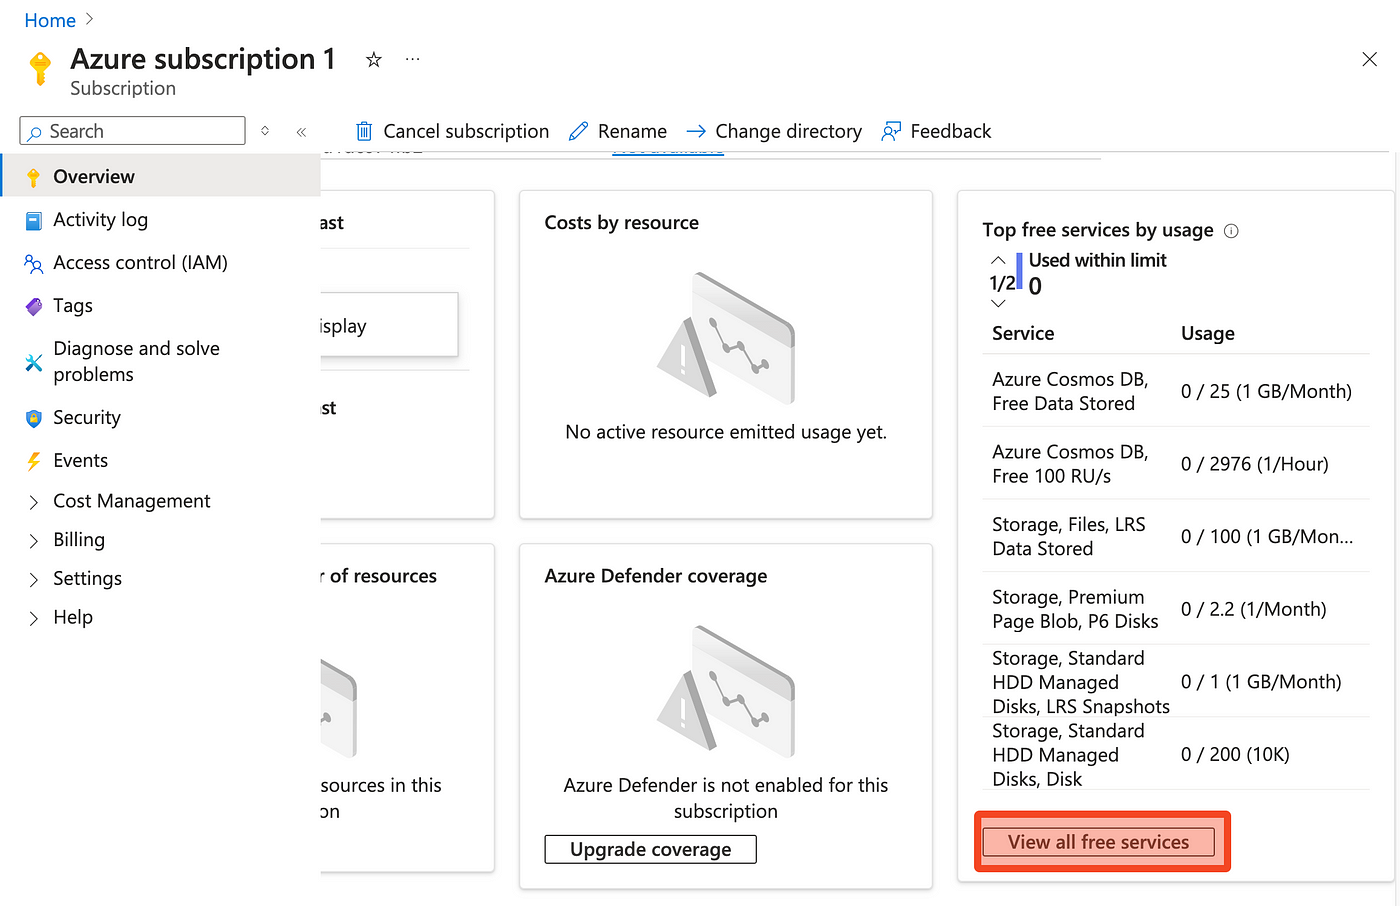Click inside the Search field
Image resolution: width=1400 pixels, height=906 pixels.
132,131
